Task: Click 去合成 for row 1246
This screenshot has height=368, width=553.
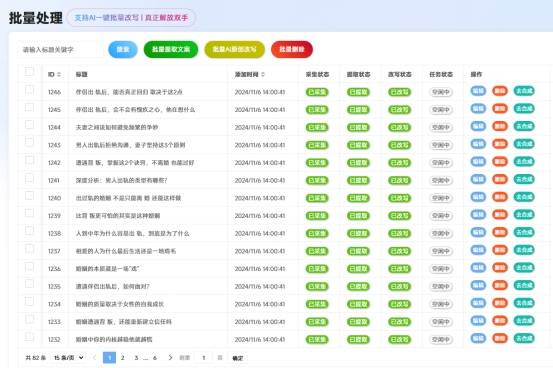Action: click(524, 91)
